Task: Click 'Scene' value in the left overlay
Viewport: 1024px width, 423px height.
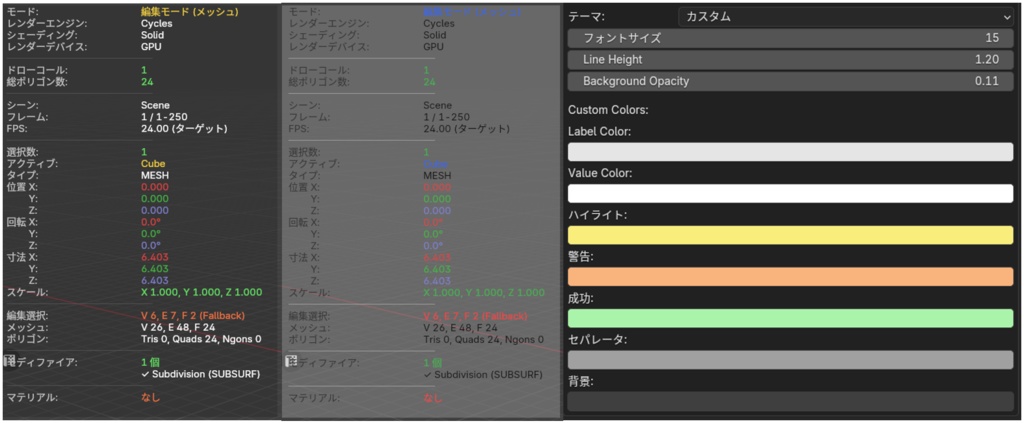Action: tap(155, 105)
